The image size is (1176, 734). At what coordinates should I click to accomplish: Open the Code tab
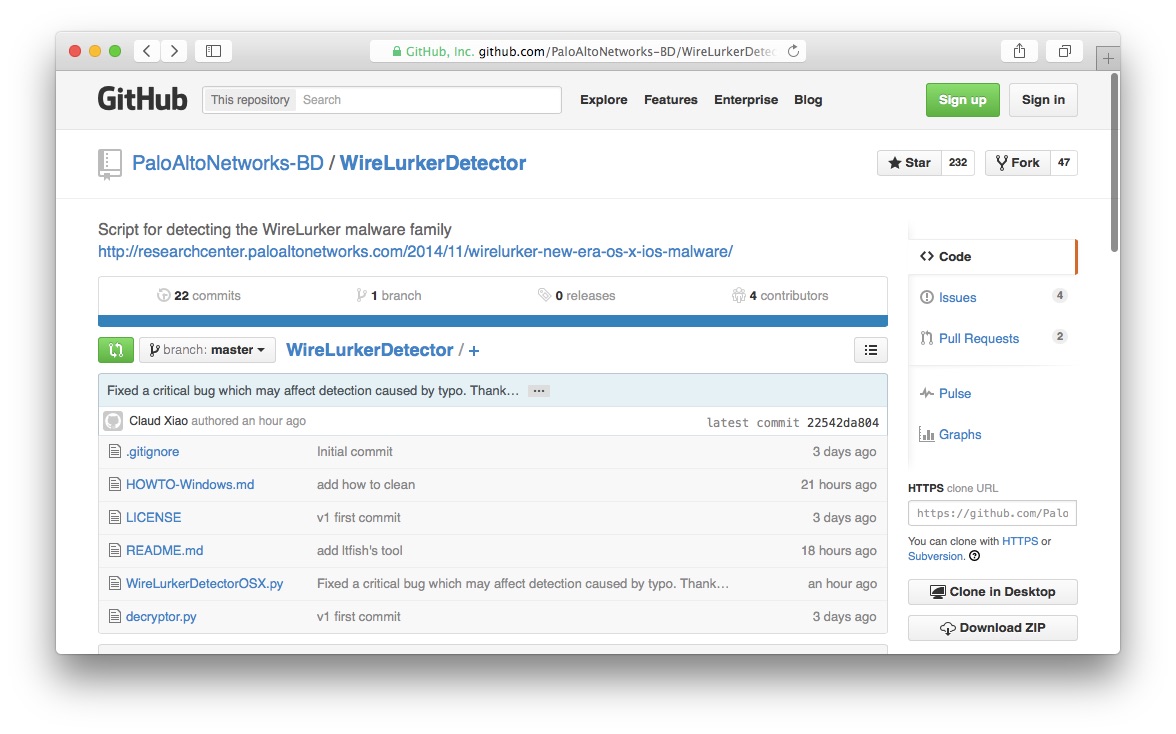[992, 256]
